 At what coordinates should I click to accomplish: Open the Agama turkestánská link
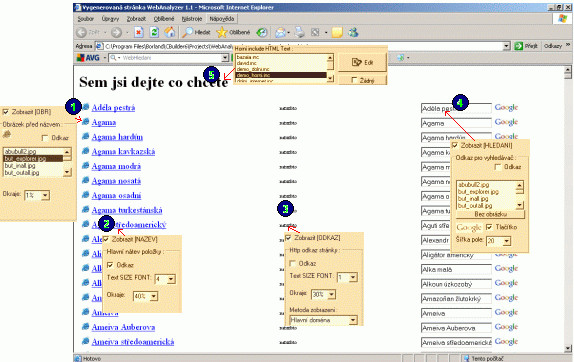point(127,210)
